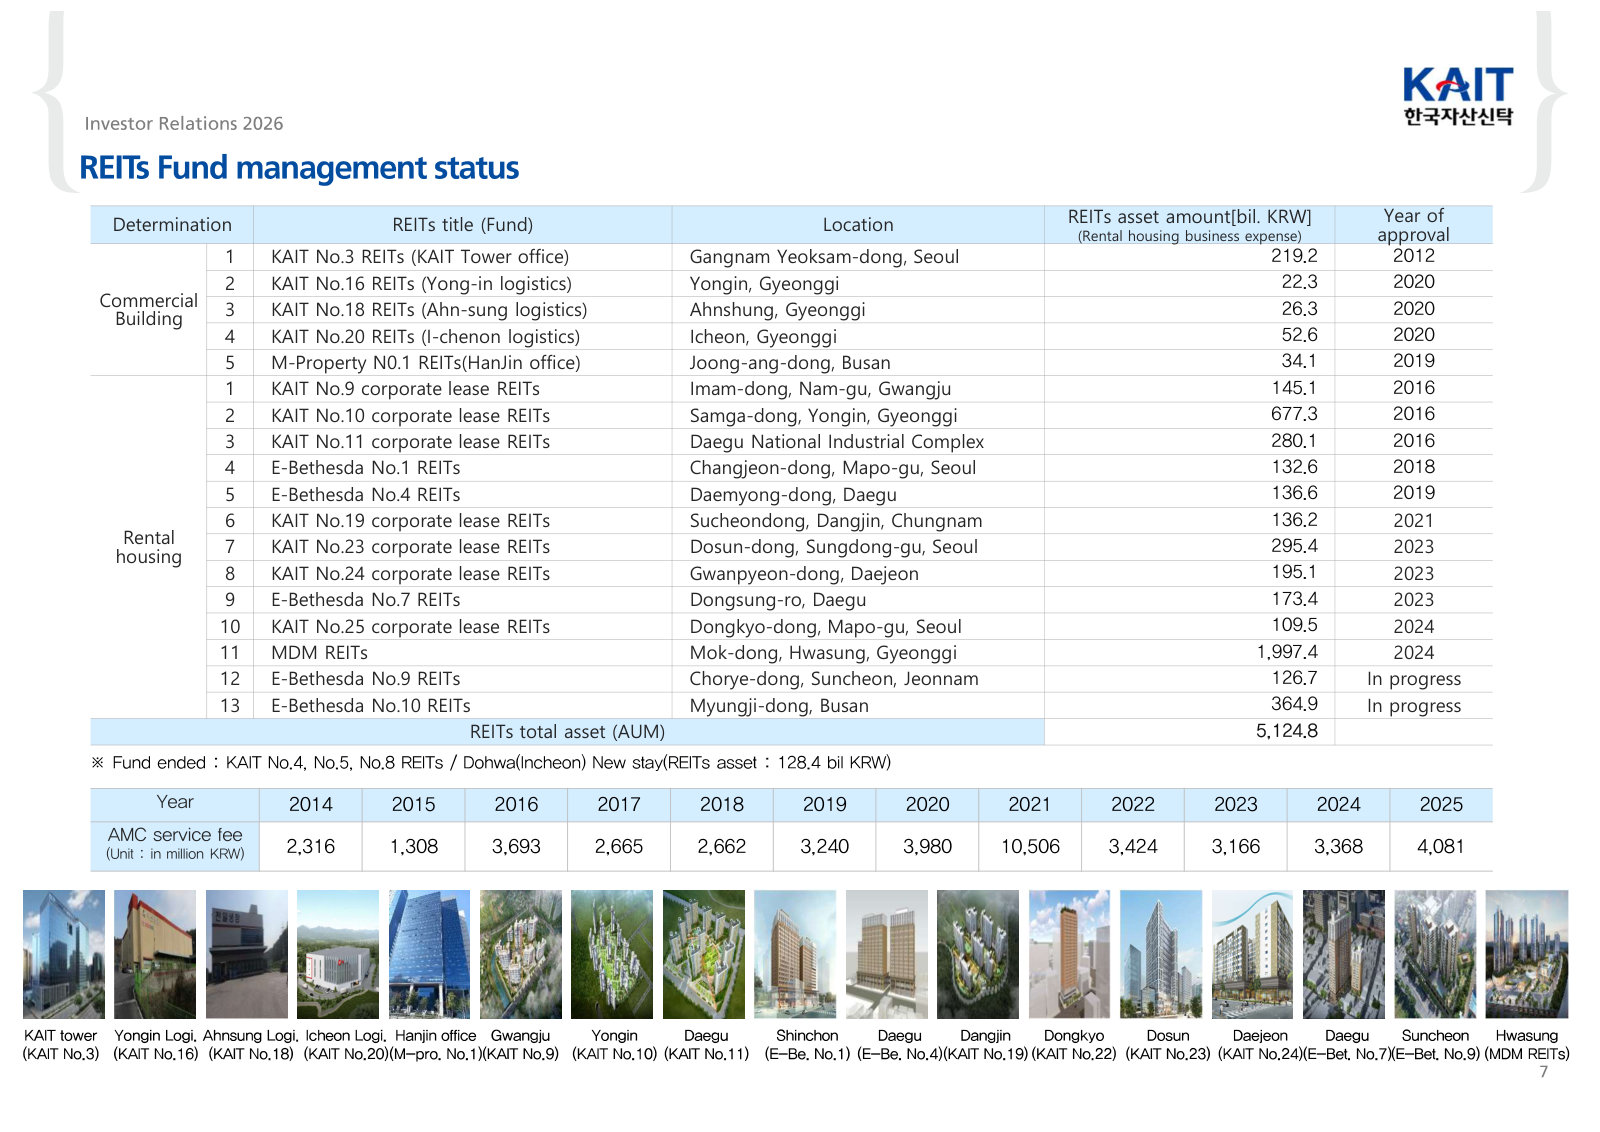Click the total AUM value '5,124.8'
This screenshot has height=1132, width=1600.
tap(1287, 731)
